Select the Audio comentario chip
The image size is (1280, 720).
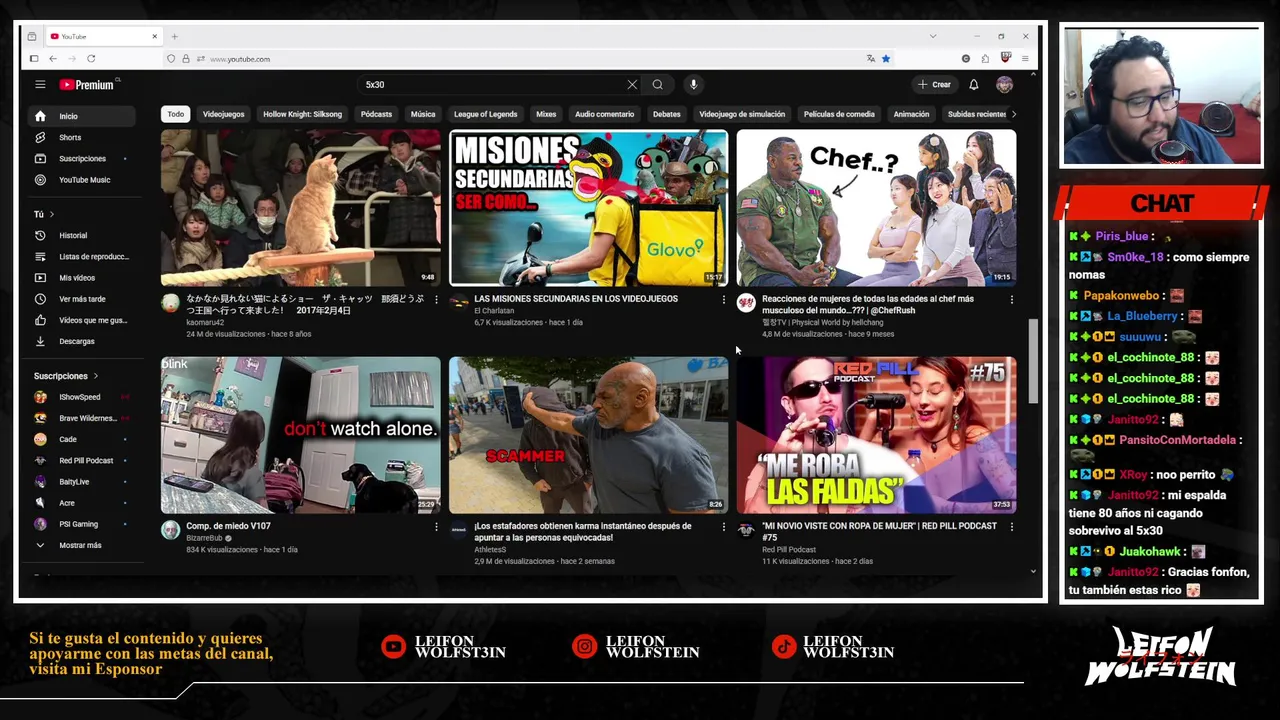coord(604,114)
